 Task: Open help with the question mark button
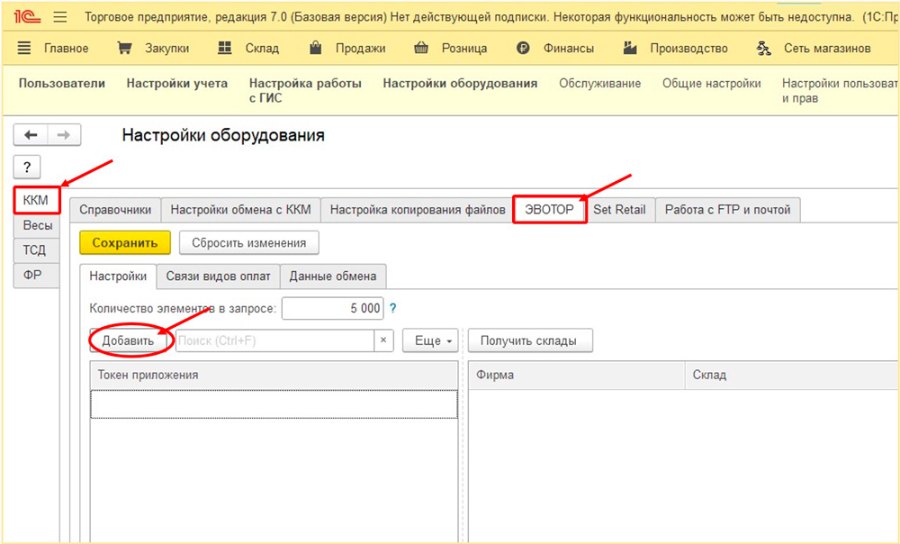[27, 168]
